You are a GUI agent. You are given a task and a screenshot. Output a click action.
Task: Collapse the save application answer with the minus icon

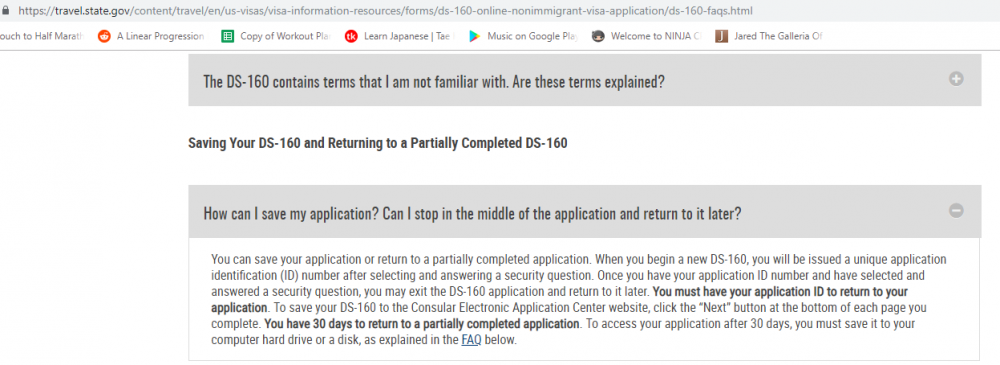click(956, 210)
